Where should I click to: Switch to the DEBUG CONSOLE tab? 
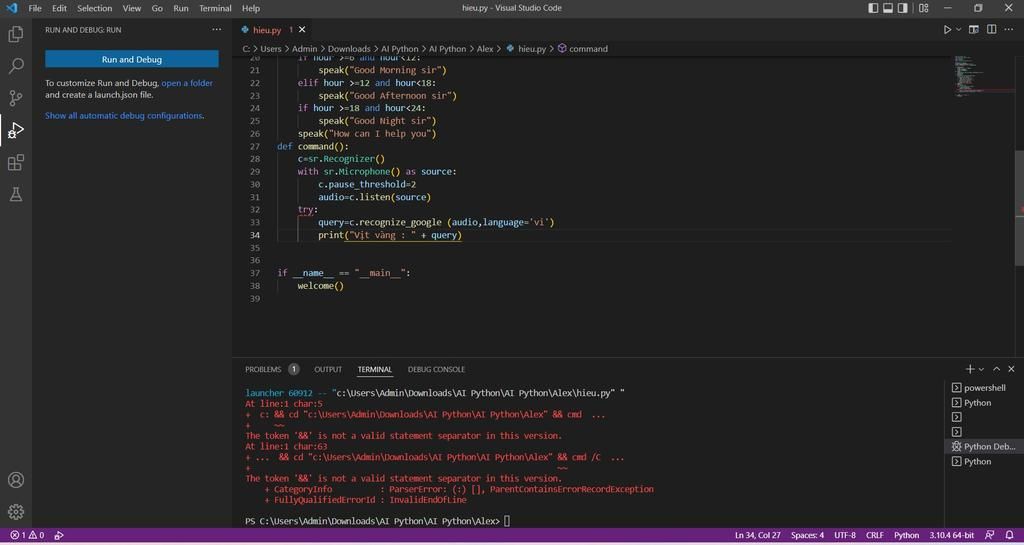pyautogui.click(x=436, y=369)
